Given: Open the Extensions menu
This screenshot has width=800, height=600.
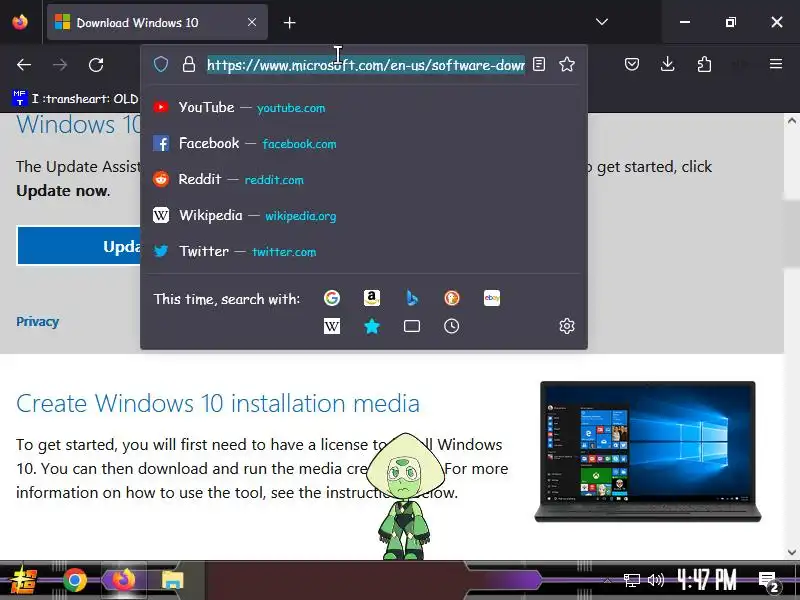Looking at the screenshot, I should (x=704, y=64).
